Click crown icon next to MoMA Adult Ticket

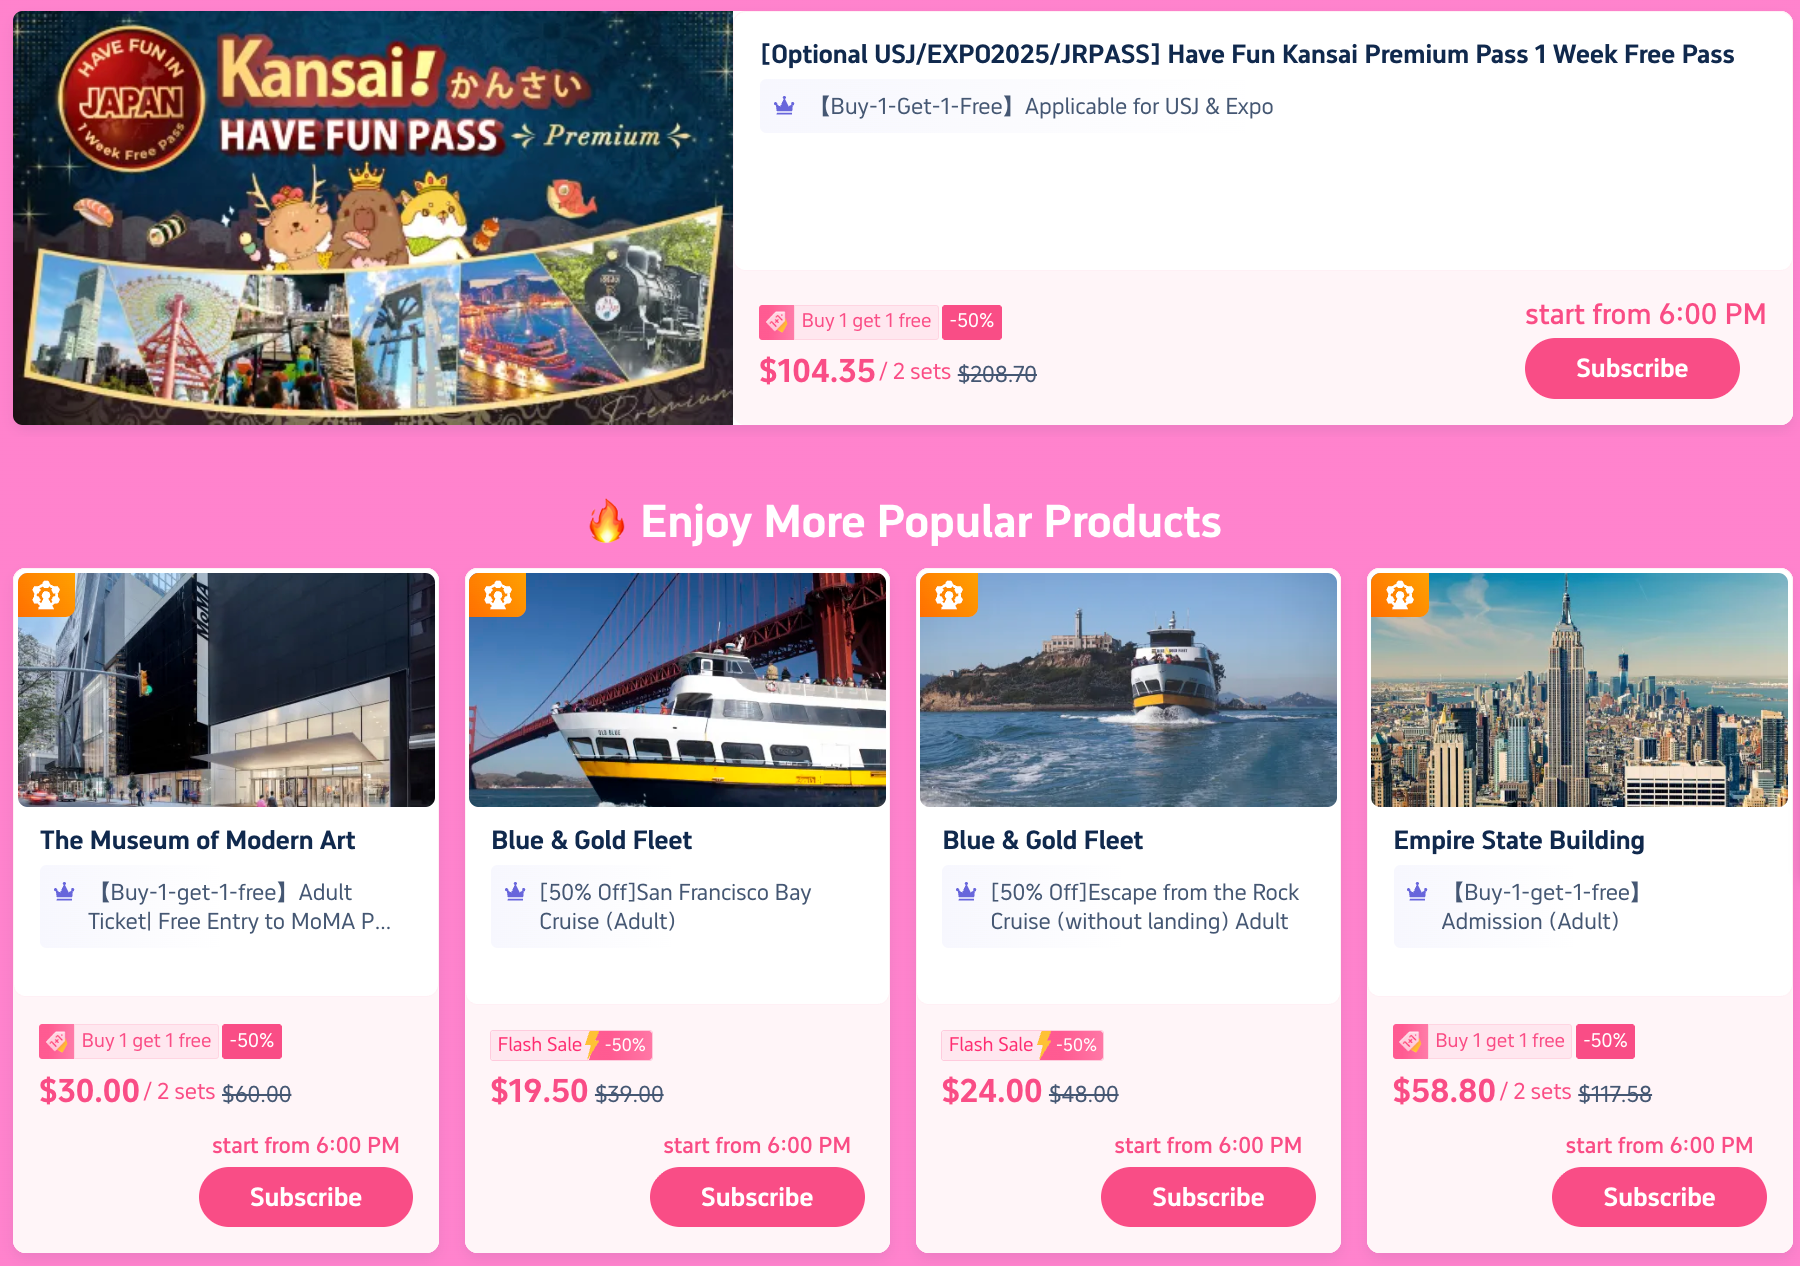(x=64, y=891)
